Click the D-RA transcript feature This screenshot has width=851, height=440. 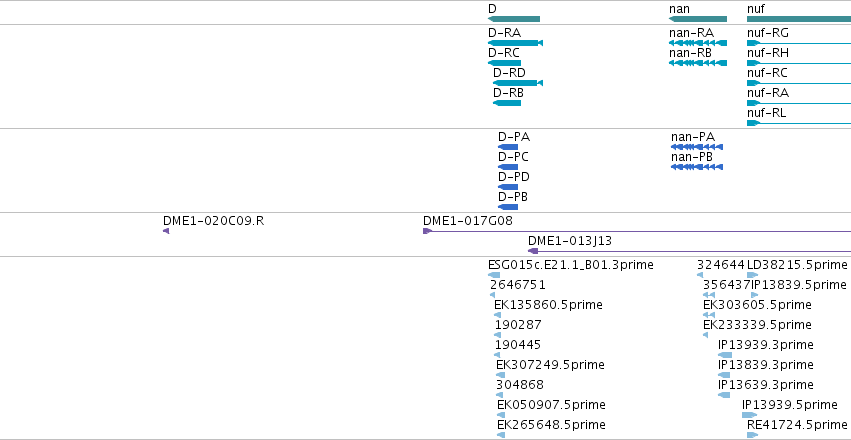pos(516,43)
